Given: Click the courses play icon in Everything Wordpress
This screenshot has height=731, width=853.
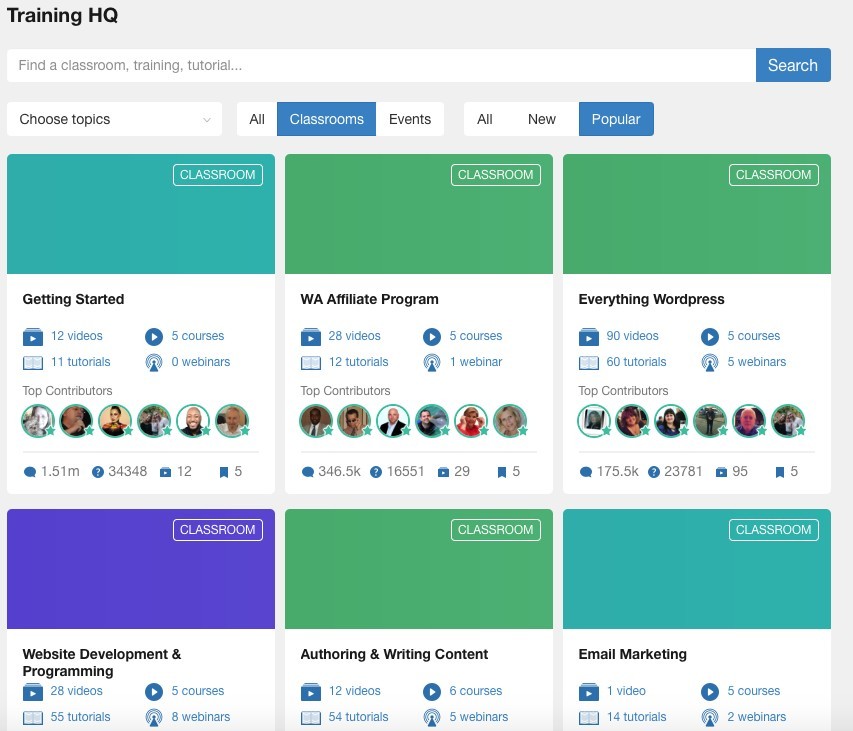Looking at the screenshot, I should pyautogui.click(x=710, y=337).
